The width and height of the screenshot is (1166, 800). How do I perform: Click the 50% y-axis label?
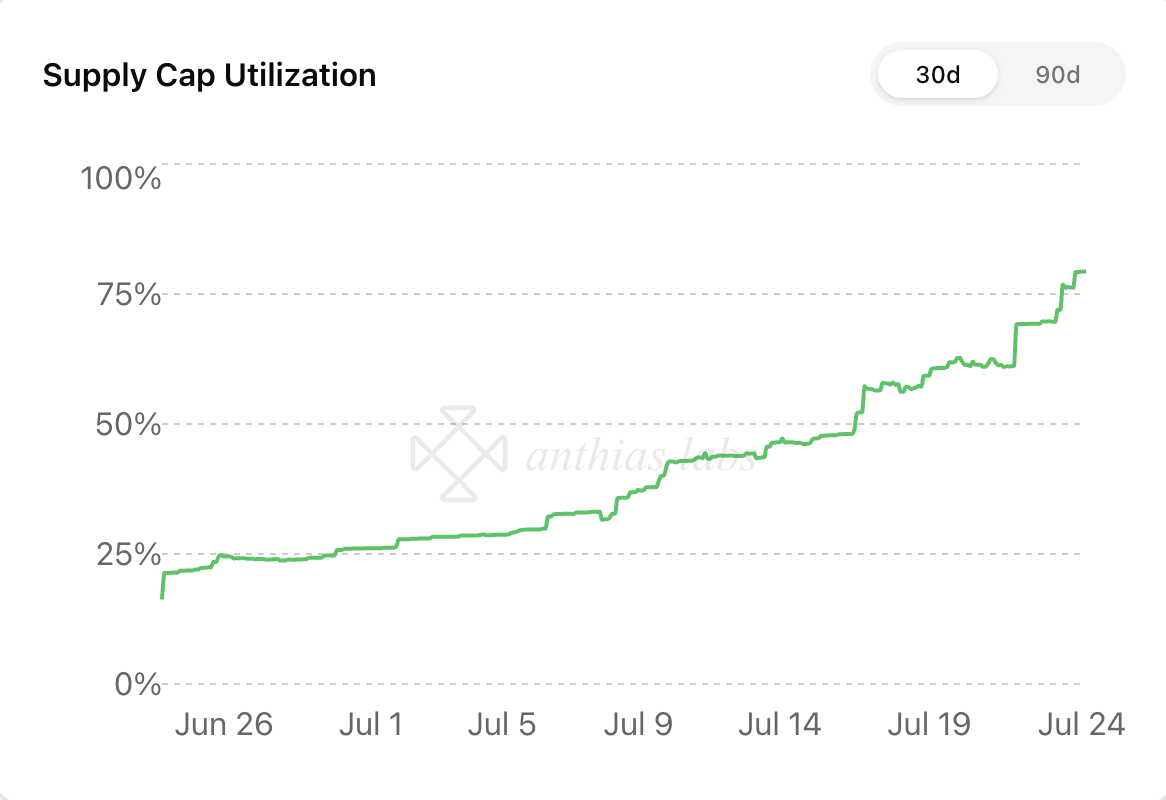127,425
